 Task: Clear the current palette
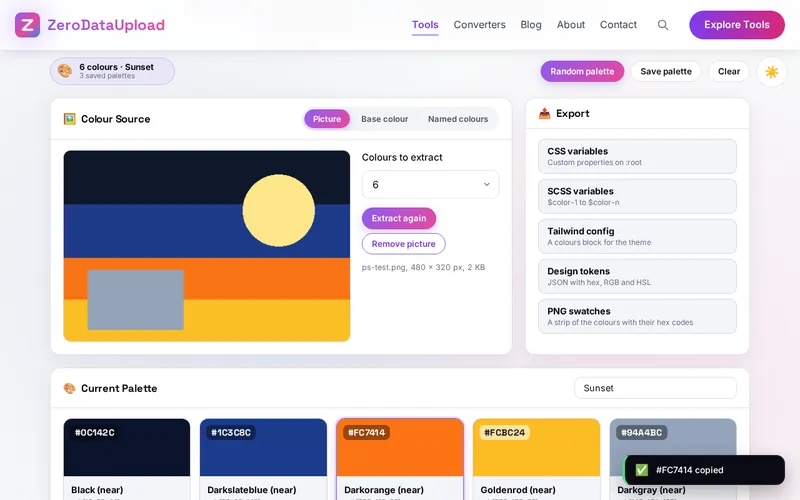click(729, 71)
